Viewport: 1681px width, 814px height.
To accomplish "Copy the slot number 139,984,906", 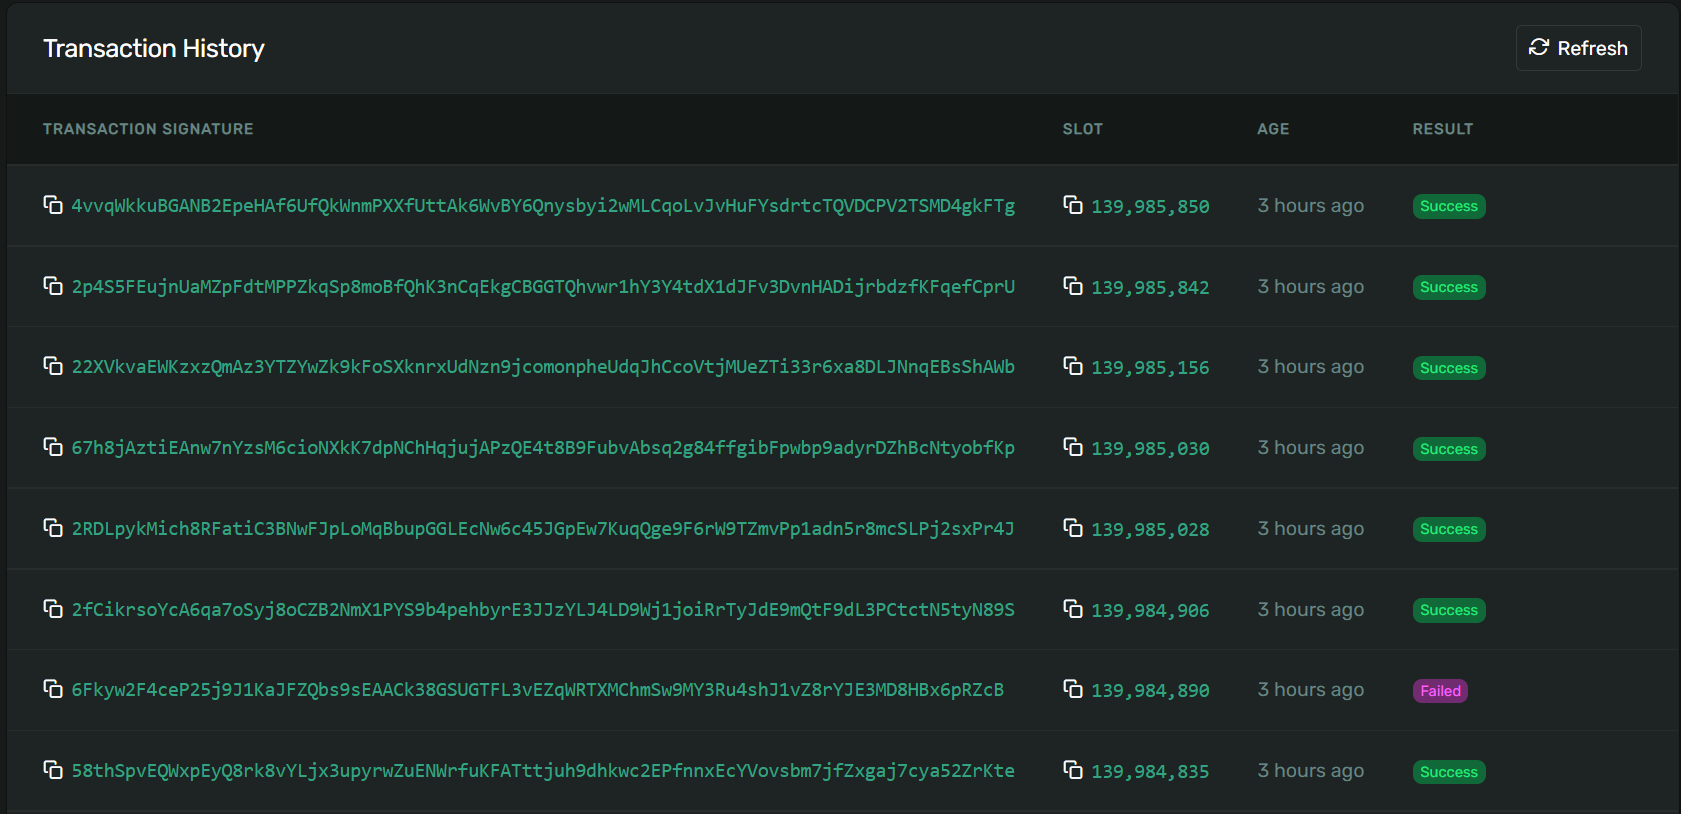I will 1073,609.
